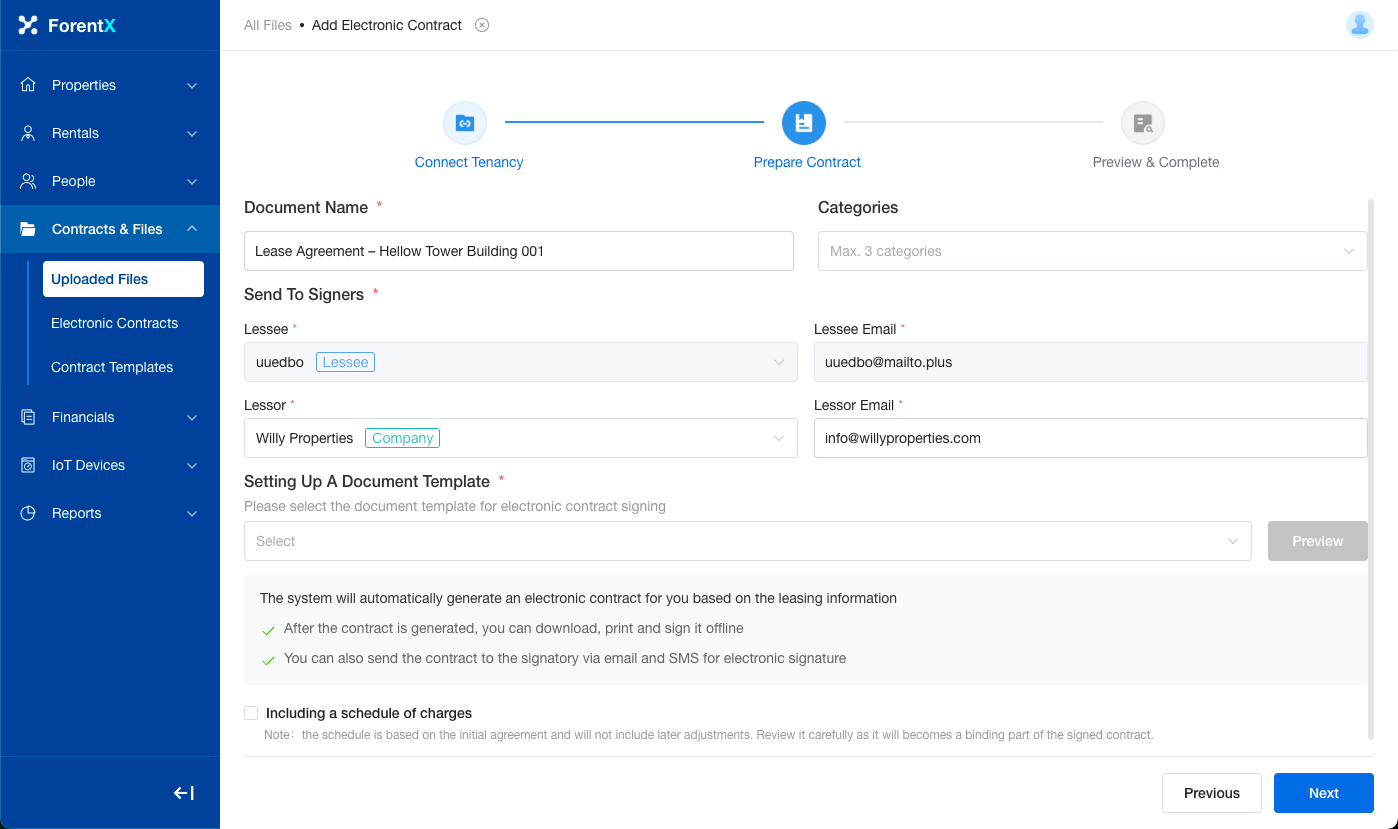Go to Contract Templates in sidebar

112,367
